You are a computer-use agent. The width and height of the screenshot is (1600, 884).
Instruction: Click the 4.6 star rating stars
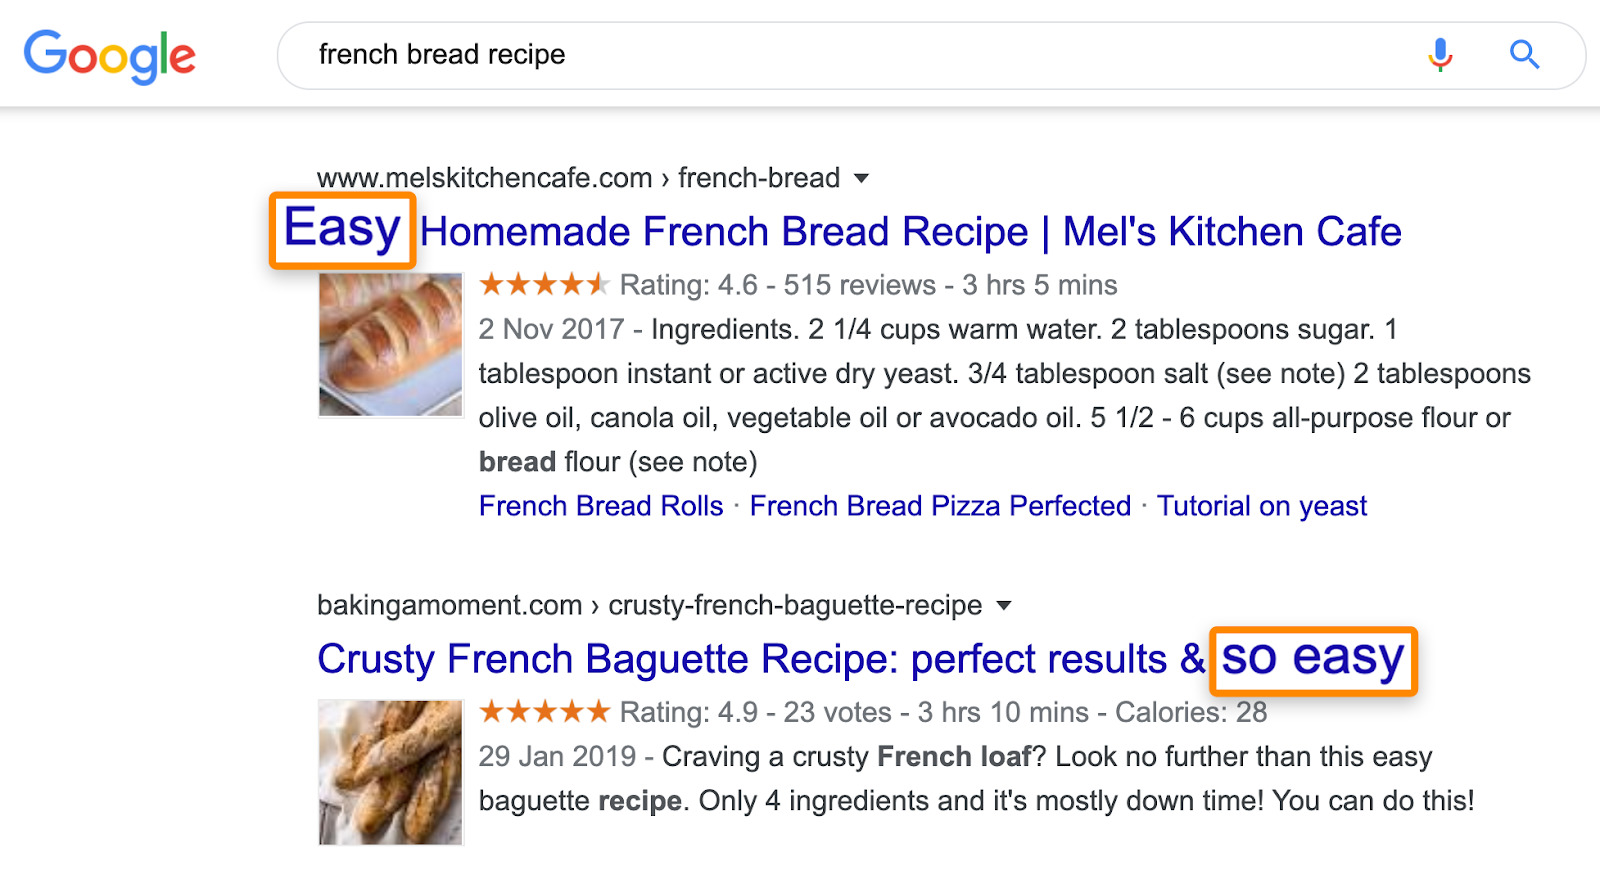pos(544,285)
